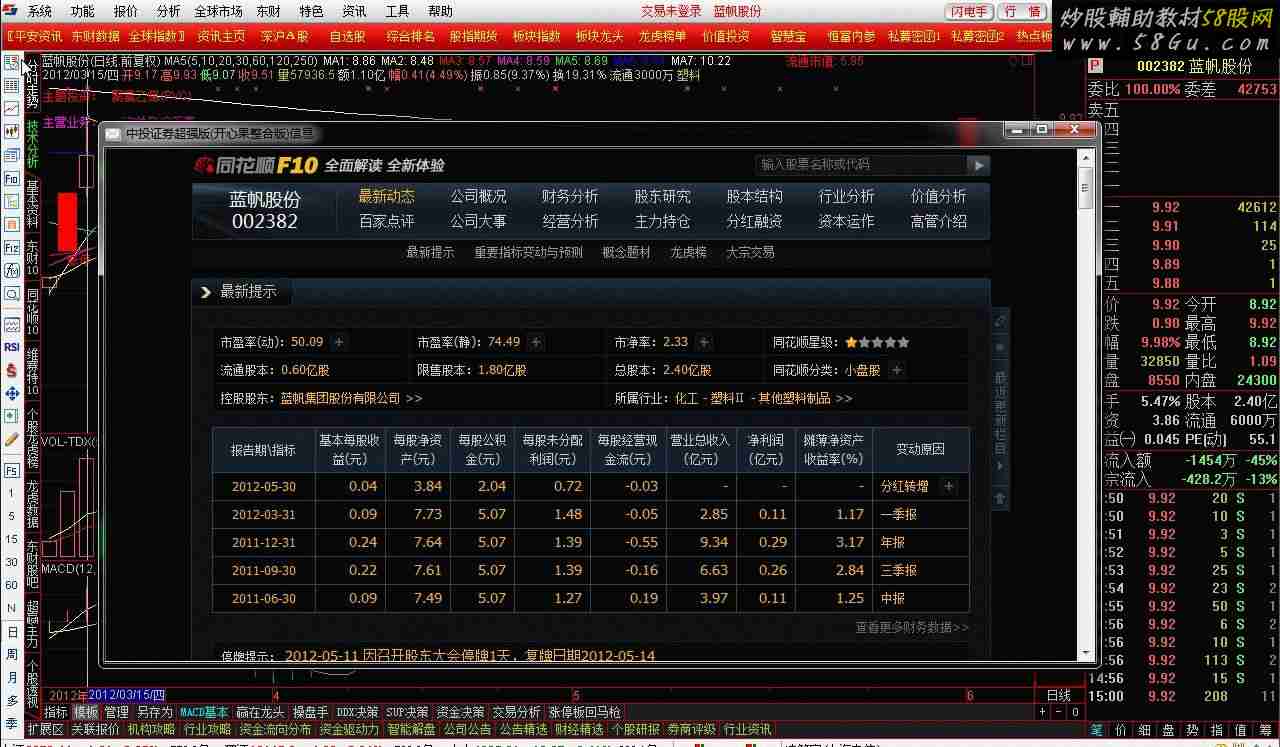Click the plus icon beside 小盘股
Viewport: 1280px width, 747px height.
(x=897, y=370)
